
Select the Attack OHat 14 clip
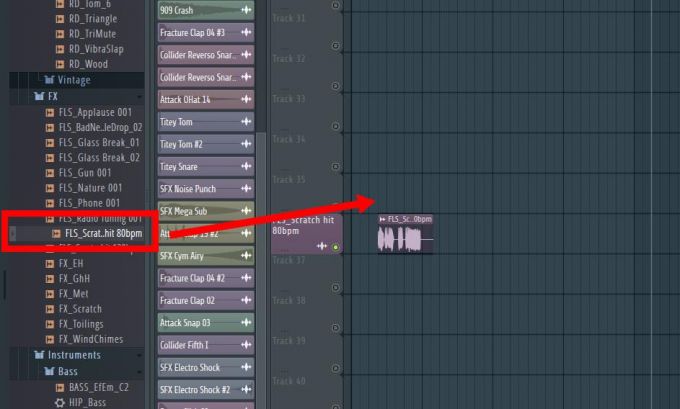click(206, 99)
